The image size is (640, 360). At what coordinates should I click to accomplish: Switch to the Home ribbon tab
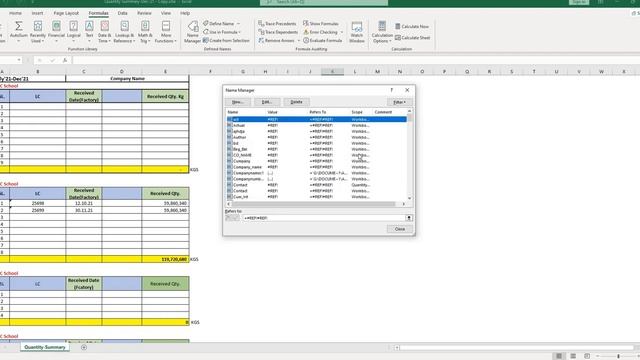click(16, 13)
